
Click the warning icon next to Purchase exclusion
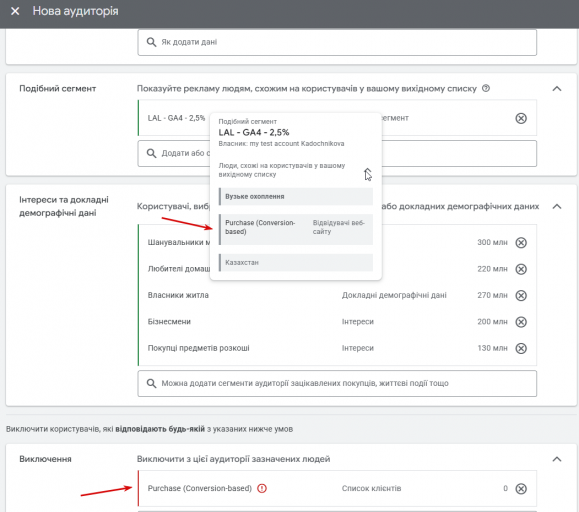(262, 488)
